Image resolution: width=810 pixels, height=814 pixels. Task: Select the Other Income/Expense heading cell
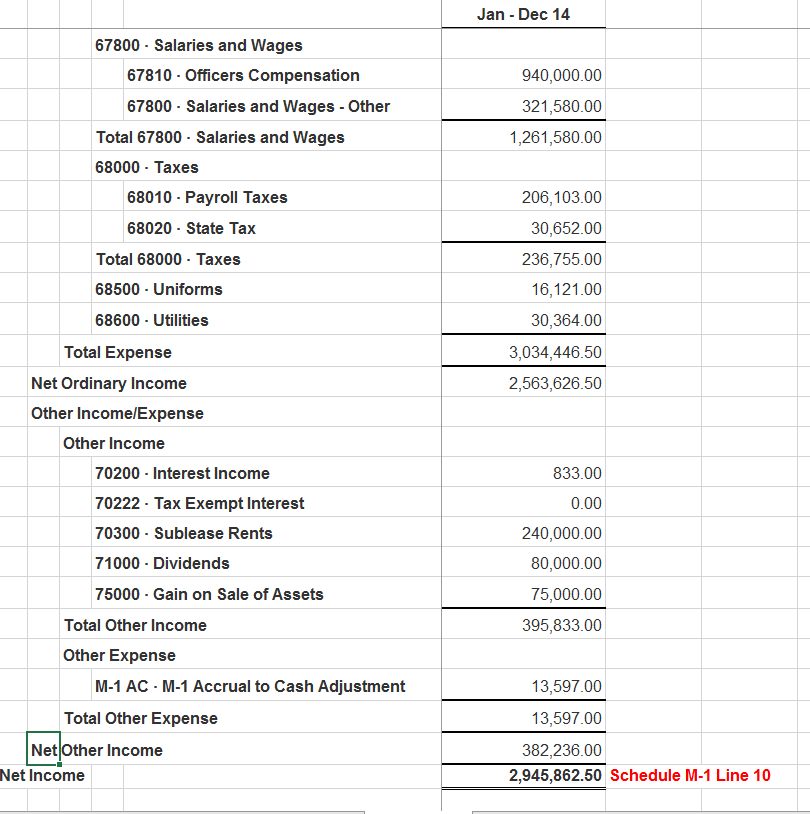pos(117,413)
